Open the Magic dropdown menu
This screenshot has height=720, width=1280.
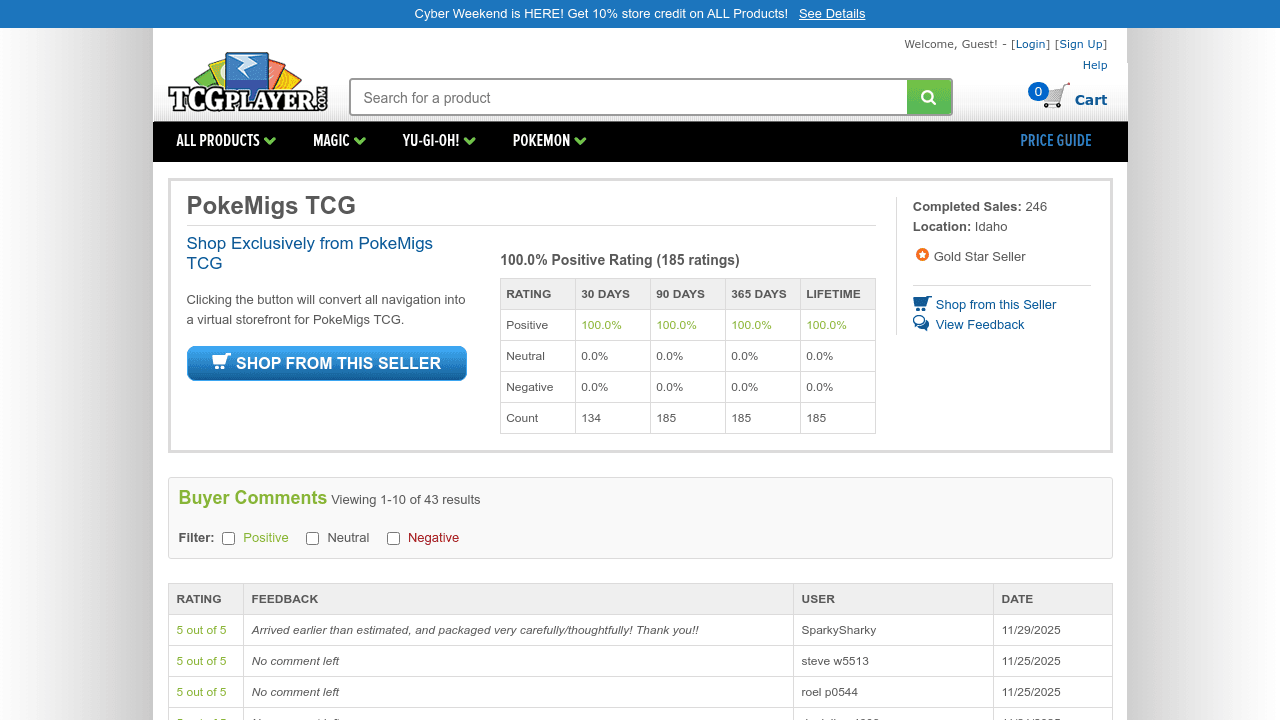[x=339, y=141]
